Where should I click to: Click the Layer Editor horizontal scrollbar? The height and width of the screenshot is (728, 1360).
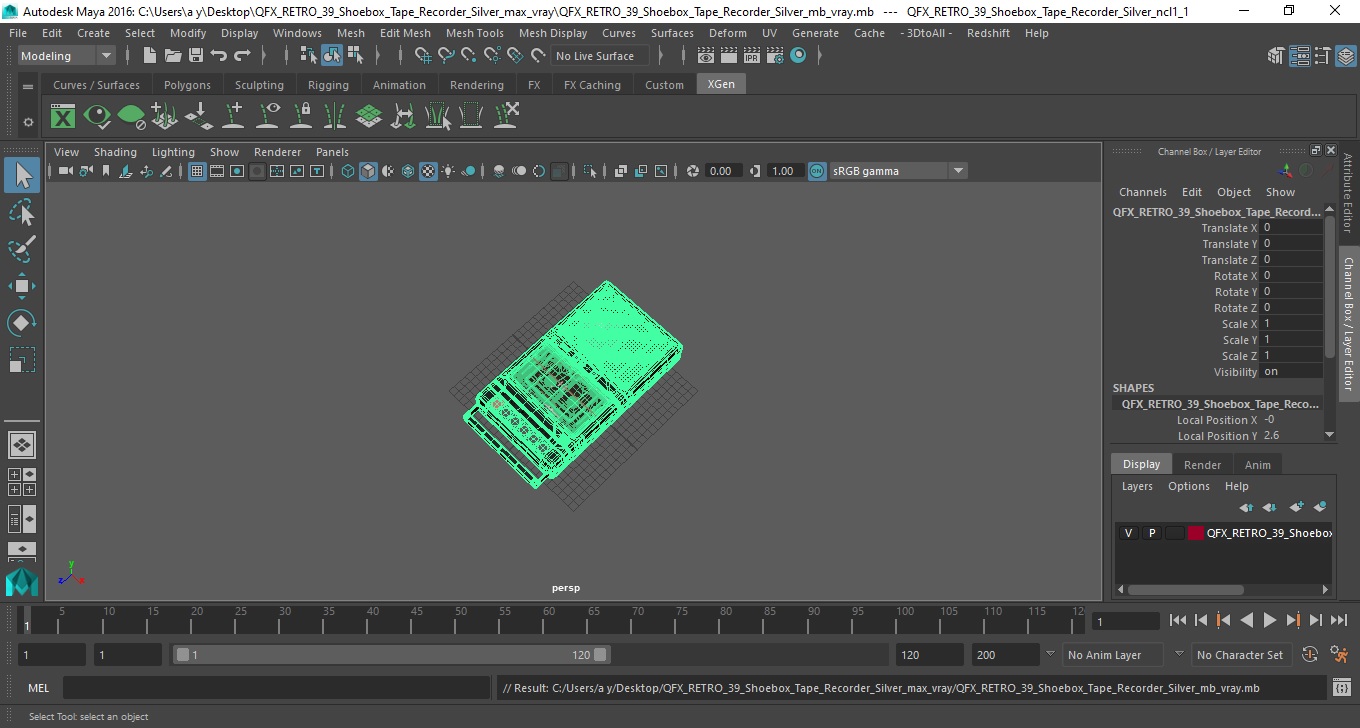point(1186,590)
